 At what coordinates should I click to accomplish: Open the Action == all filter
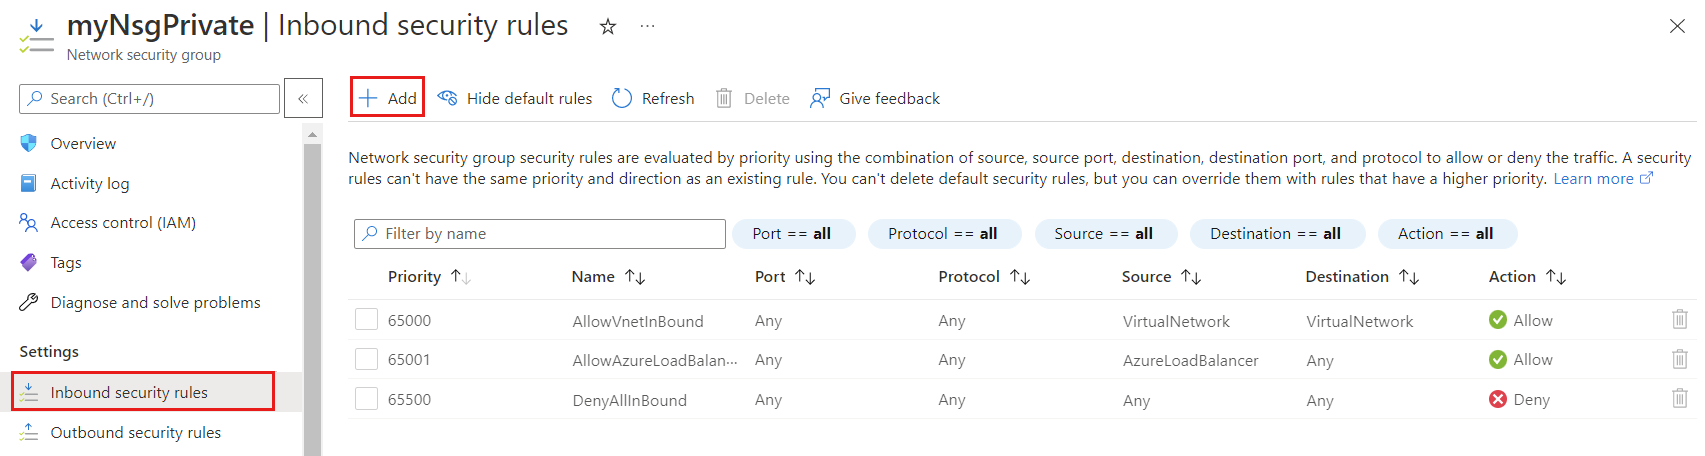(x=1446, y=234)
